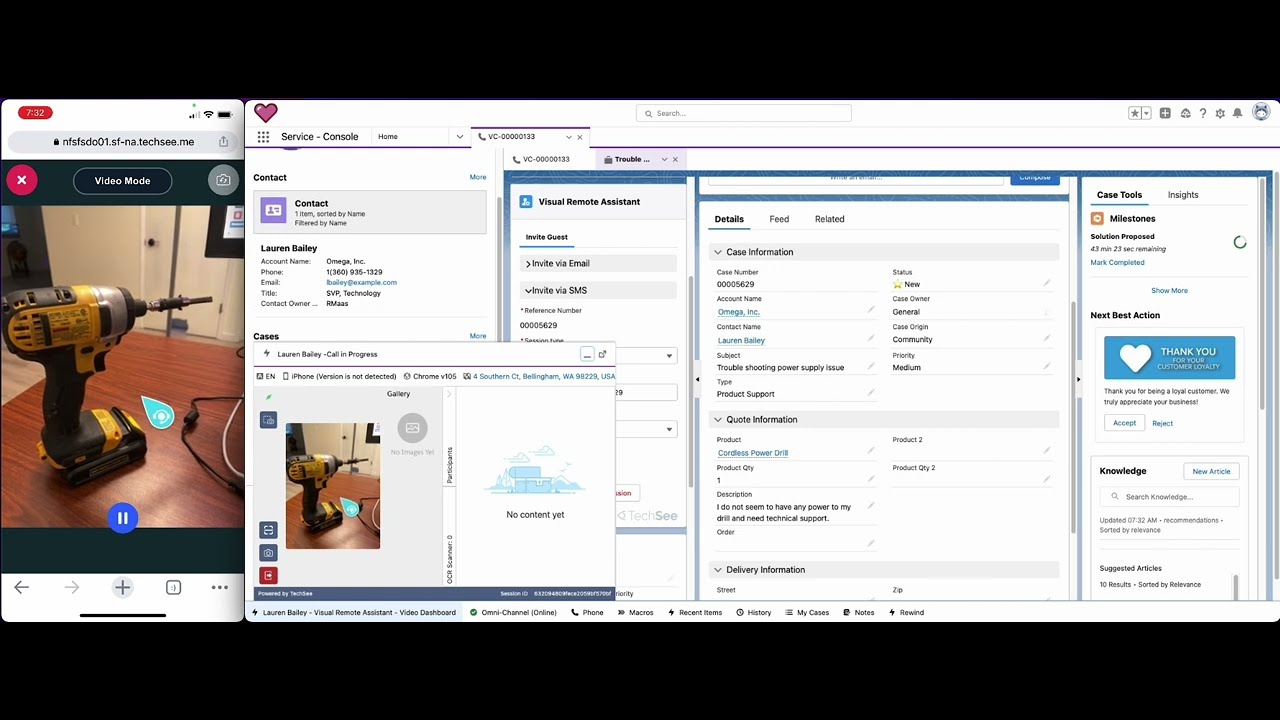Screen dimensions: 1280x720
Task: Open the user profile avatar
Action: (1261, 113)
